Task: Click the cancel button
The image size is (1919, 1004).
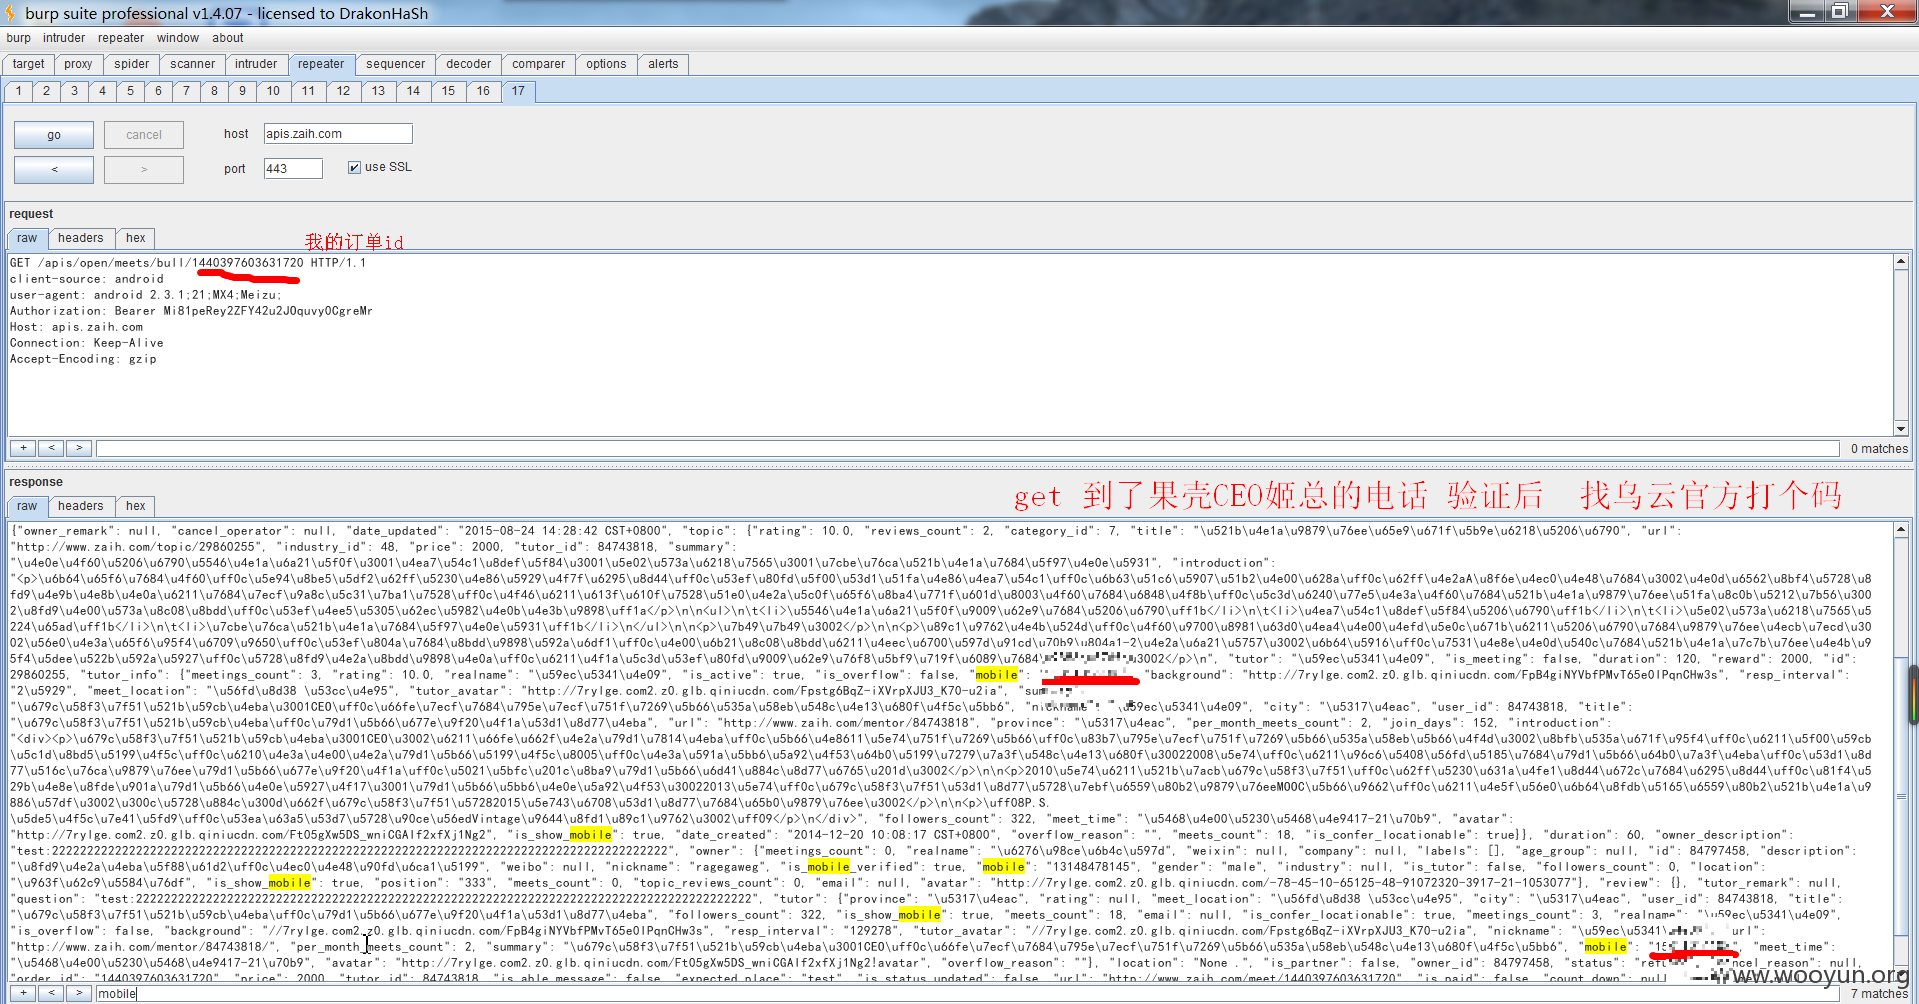Action: click(144, 135)
